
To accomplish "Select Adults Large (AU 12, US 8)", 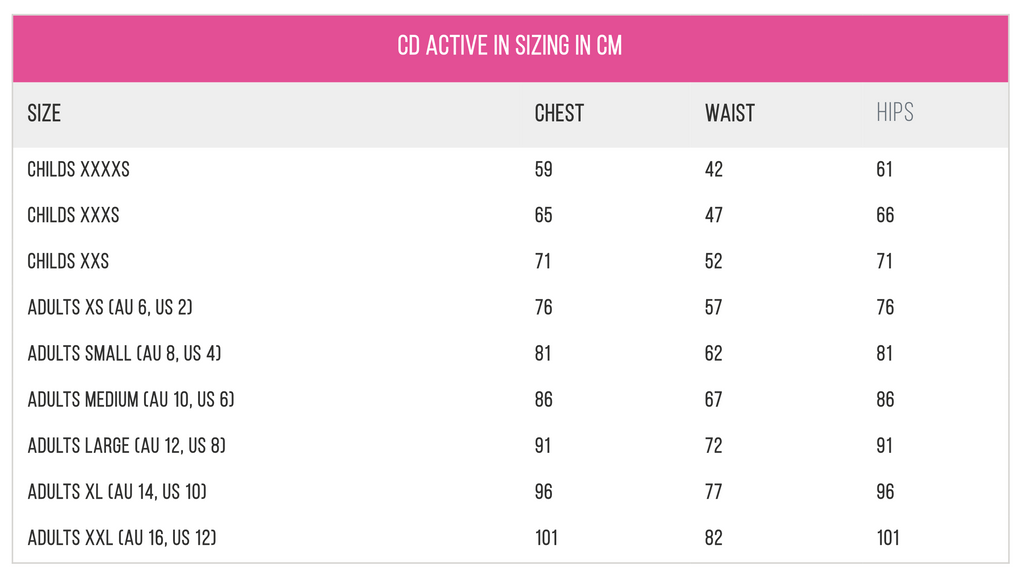I will click(126, 445).
